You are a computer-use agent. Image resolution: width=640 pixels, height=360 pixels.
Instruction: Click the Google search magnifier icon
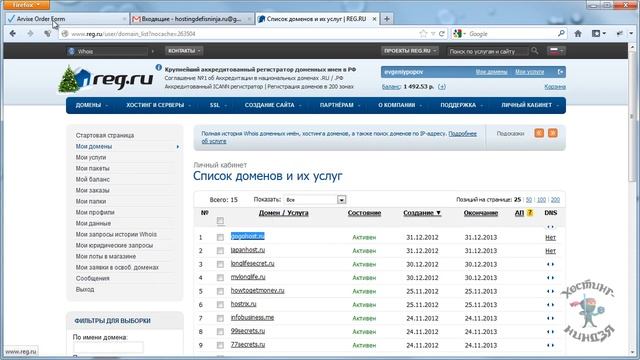[561, 33]
